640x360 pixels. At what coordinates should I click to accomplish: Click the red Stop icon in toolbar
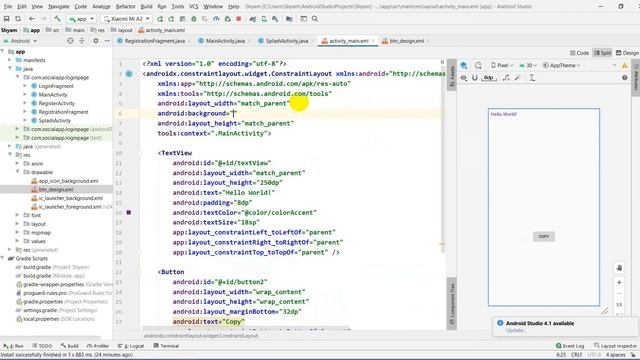tap(239, 19)
